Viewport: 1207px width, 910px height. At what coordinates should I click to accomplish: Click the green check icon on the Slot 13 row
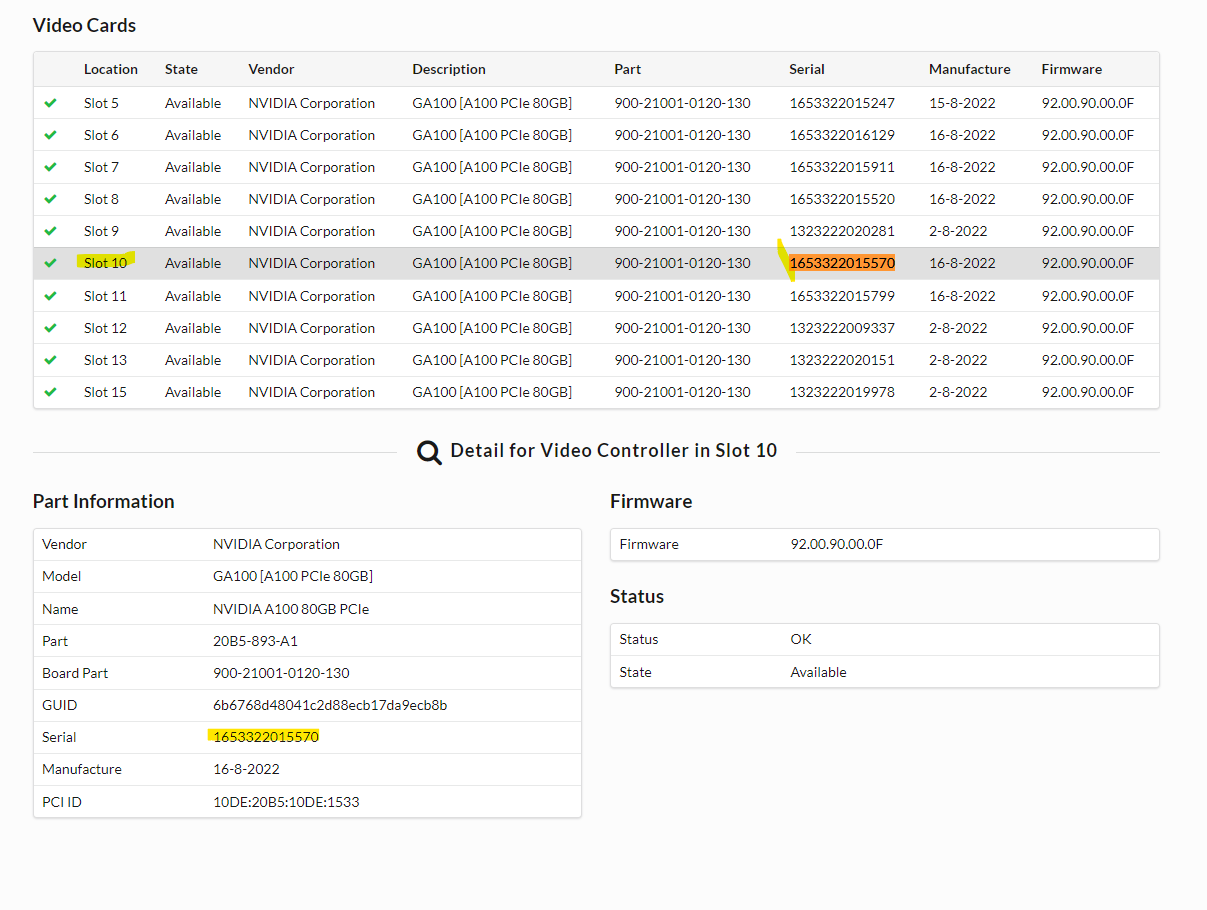(x=51, y=359)
